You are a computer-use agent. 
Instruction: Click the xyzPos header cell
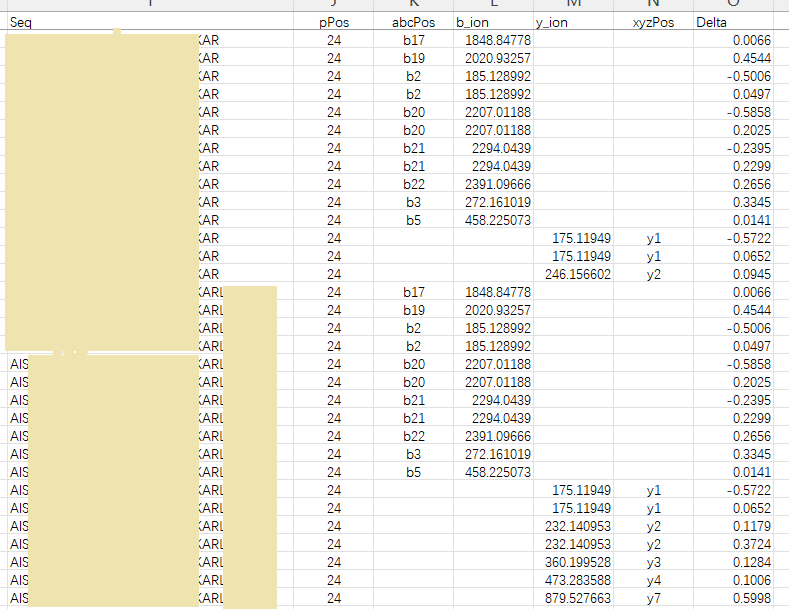point(653,22)
